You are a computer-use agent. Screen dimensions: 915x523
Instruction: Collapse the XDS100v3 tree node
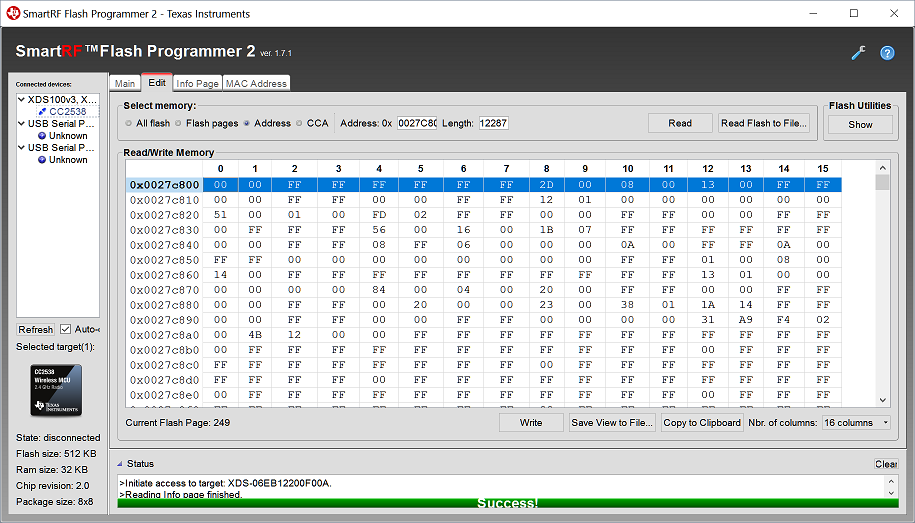pyautogui.click(x=22, y=99)
